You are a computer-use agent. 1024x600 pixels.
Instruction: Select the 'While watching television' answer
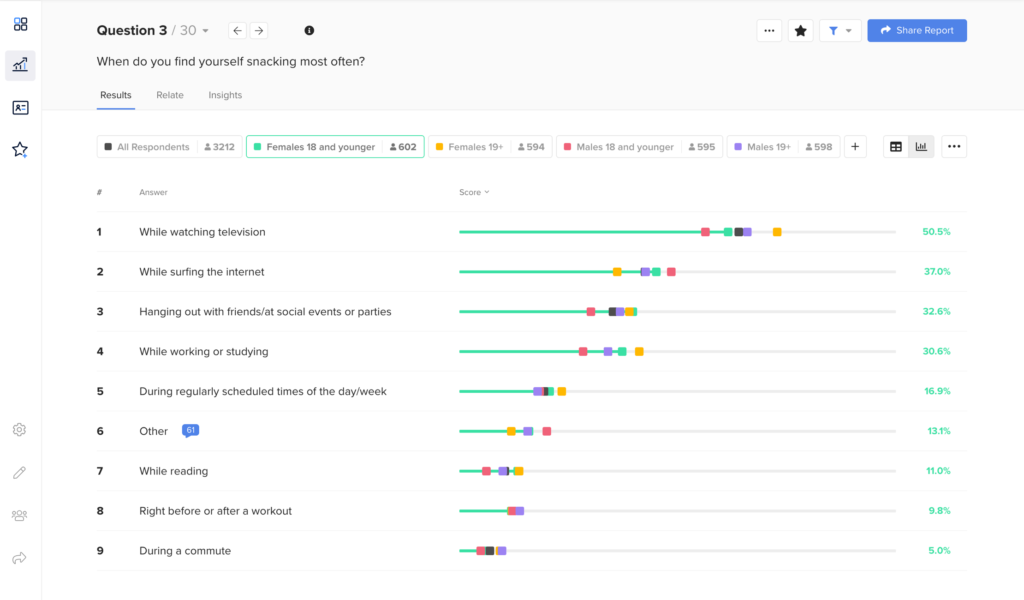pyautogui.click(x=202, y=232)
